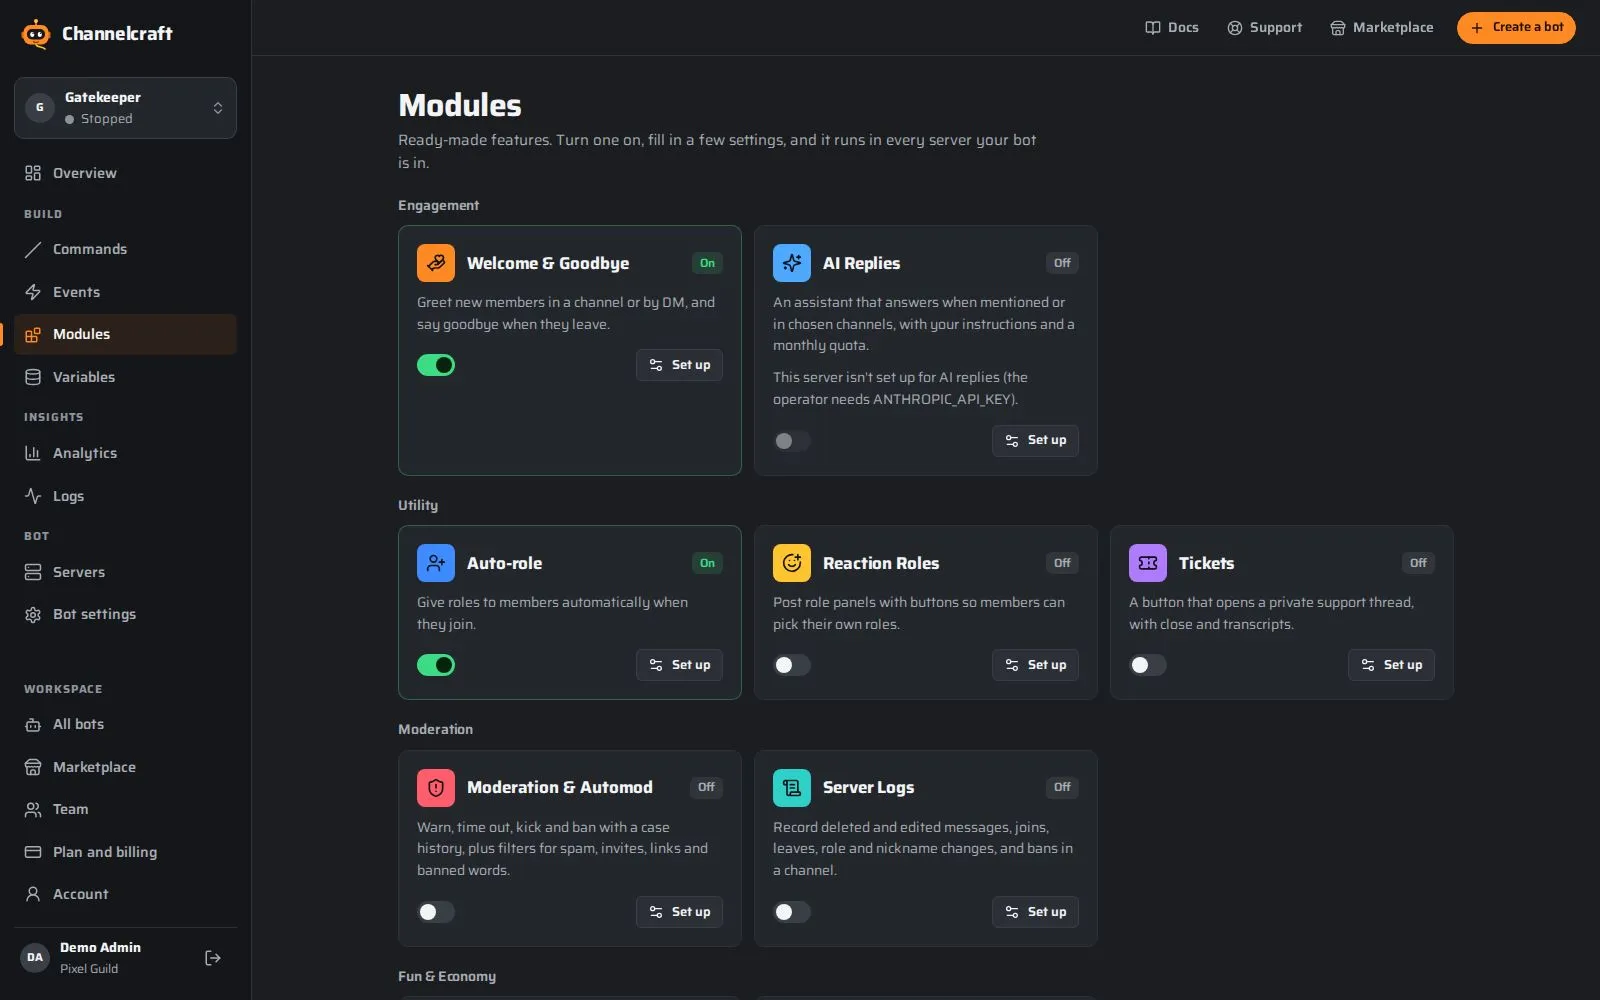This screenshot has width=1600, height=1000.
Task: Click the Reaction Roles smiley icon
Action: pos(792,563)
